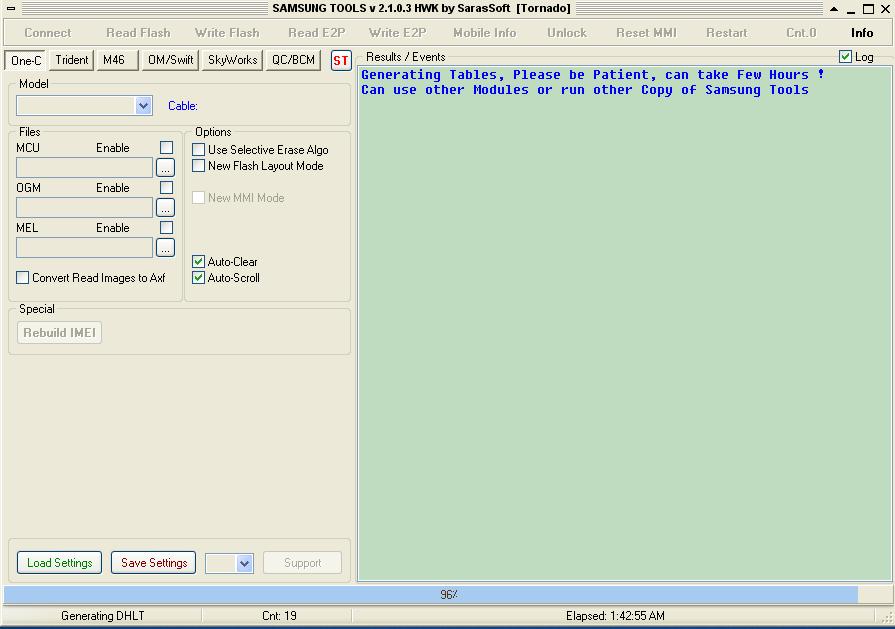Click the roll-up arrow in title bar
This screenshot has width=895, height=629.
[x=834, y=9]
